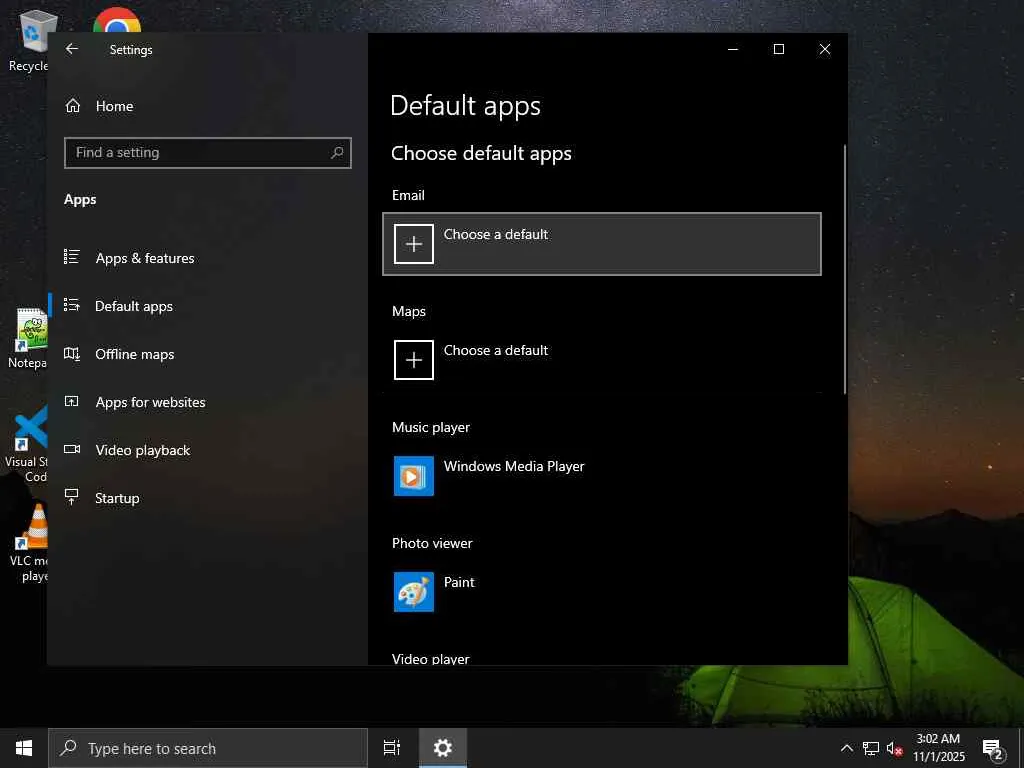Viewport: 1024px width, 768px height.
Task: Open Home in Settings sidebar
Action: pyautogui.click(x=208, y=106)
